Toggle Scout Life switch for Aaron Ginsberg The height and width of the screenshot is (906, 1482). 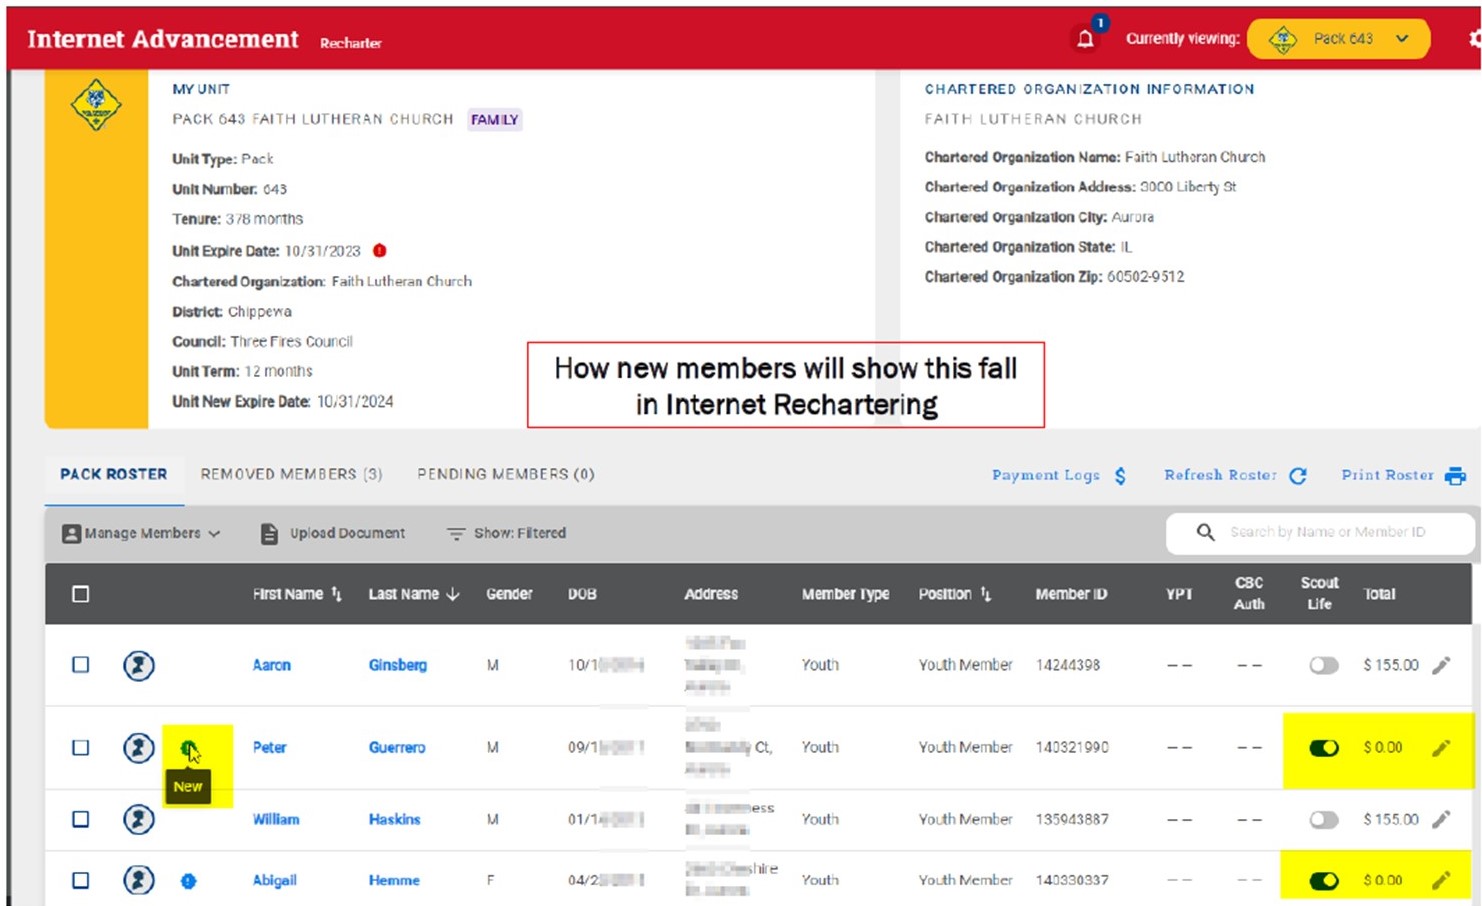pos(1323,665)
